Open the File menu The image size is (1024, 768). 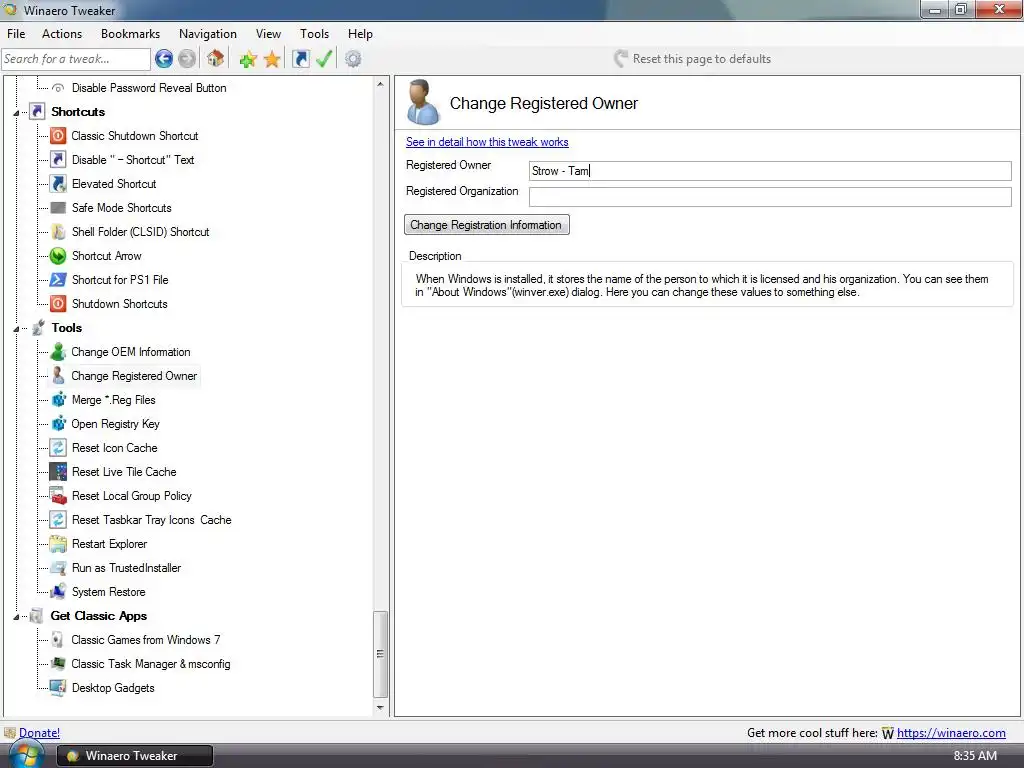(16, 34)
